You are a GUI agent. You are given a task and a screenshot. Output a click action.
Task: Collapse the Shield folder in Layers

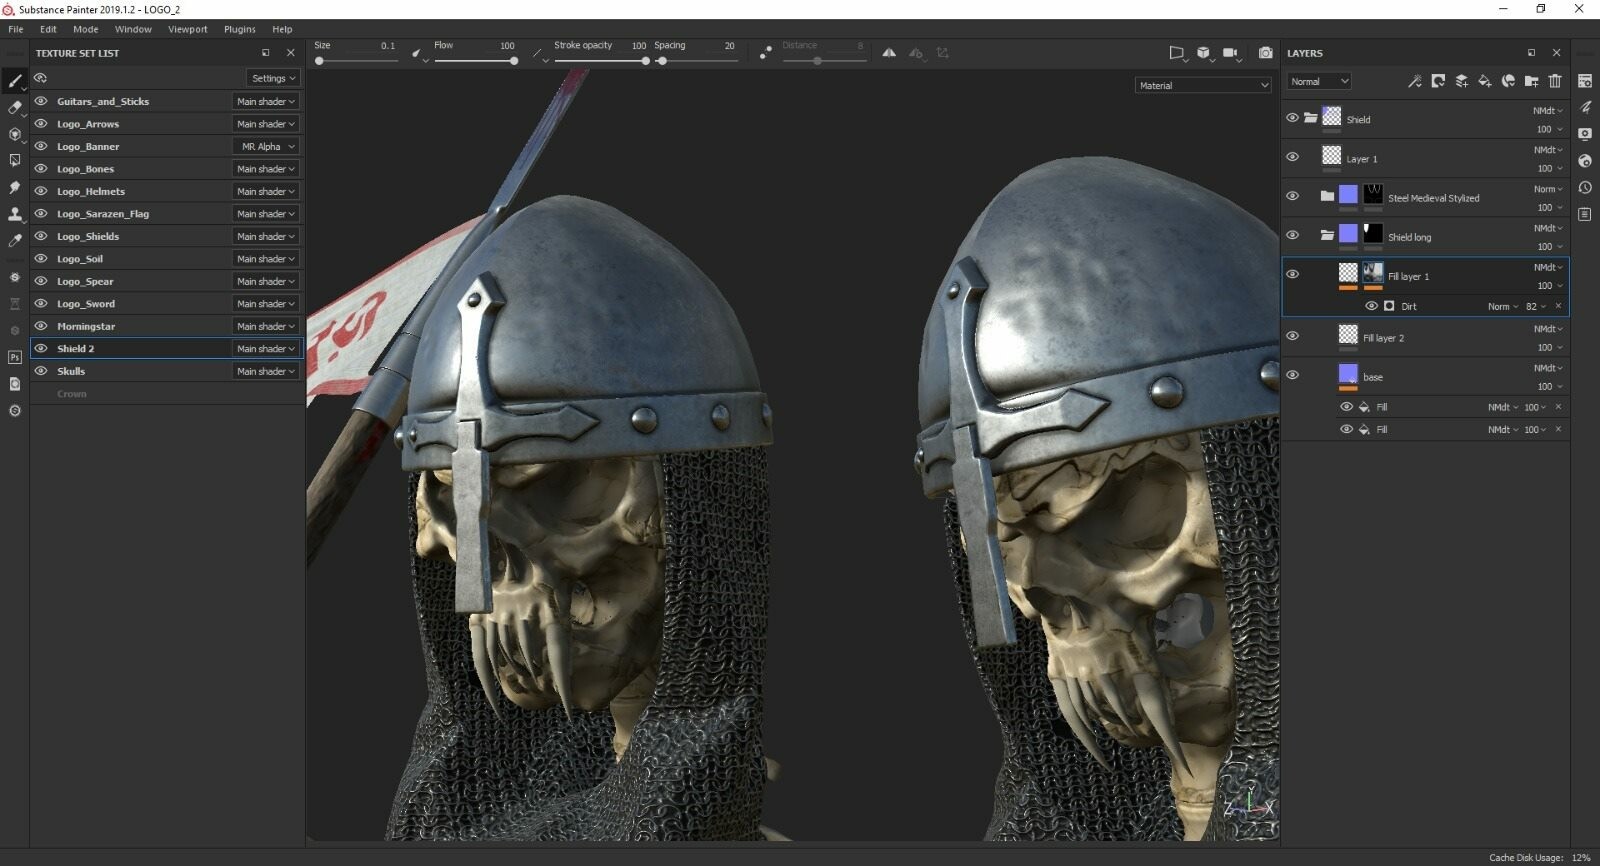1310,118
